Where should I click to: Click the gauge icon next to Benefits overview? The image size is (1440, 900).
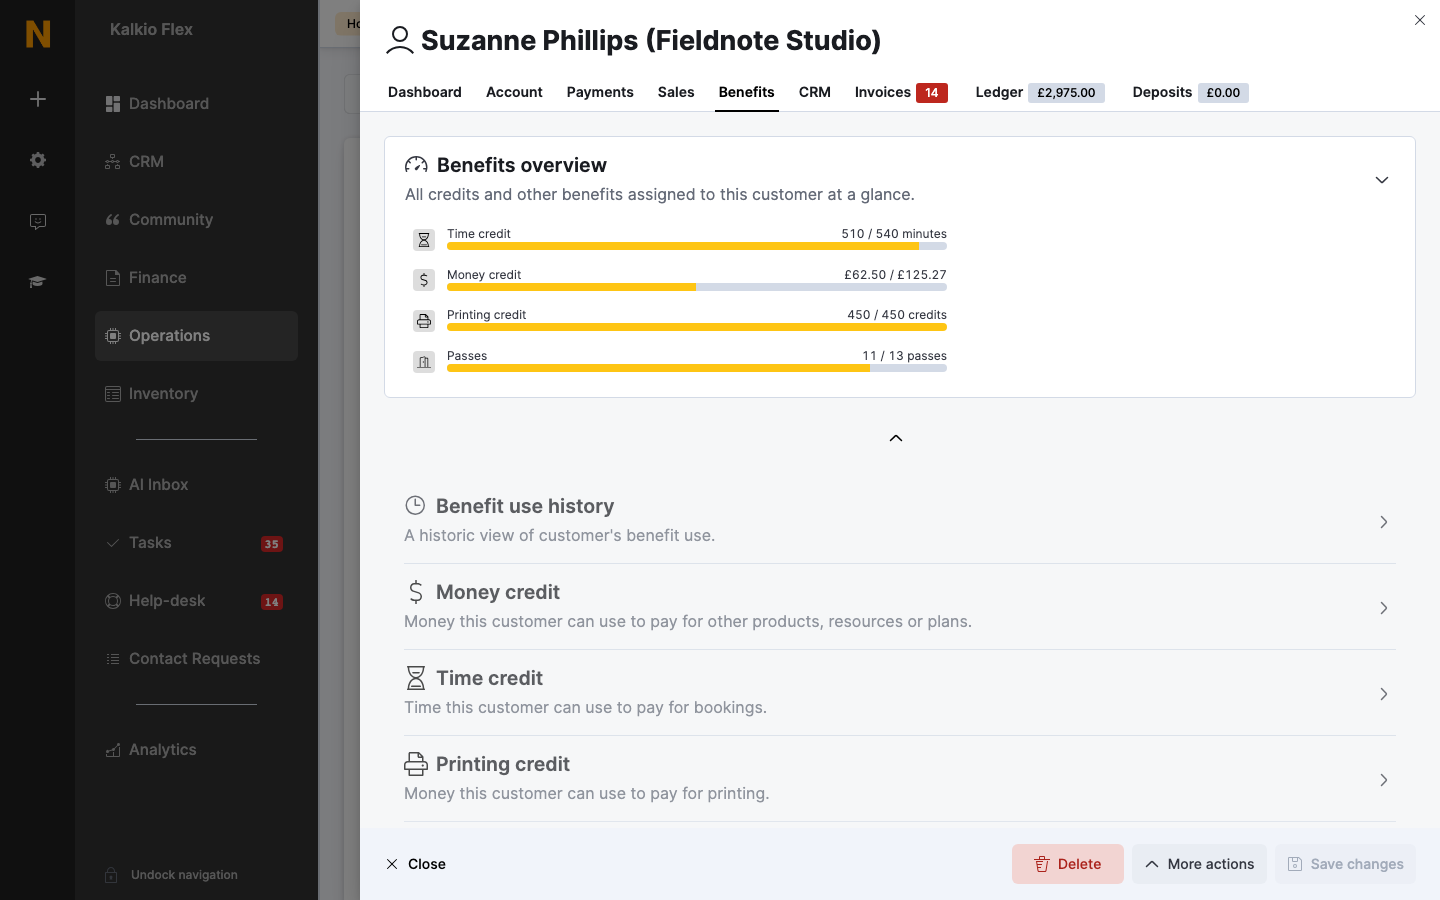tap(416, 165)
